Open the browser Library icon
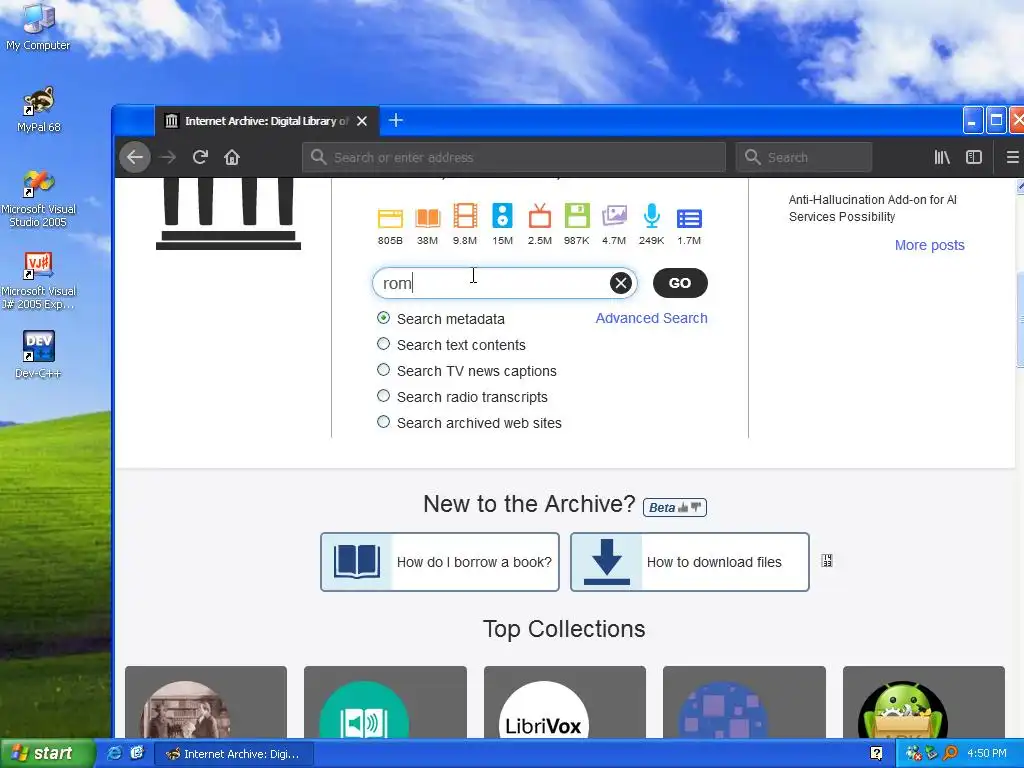 point(942,157)
